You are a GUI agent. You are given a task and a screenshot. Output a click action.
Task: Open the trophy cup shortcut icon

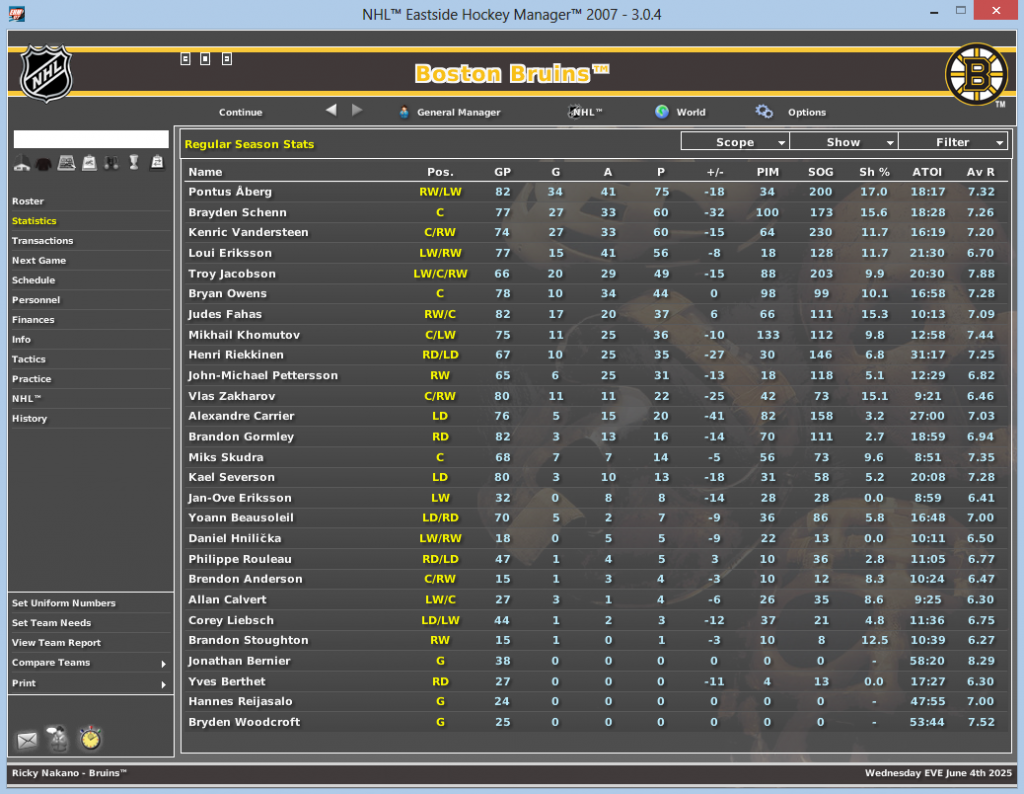(134, 163)
